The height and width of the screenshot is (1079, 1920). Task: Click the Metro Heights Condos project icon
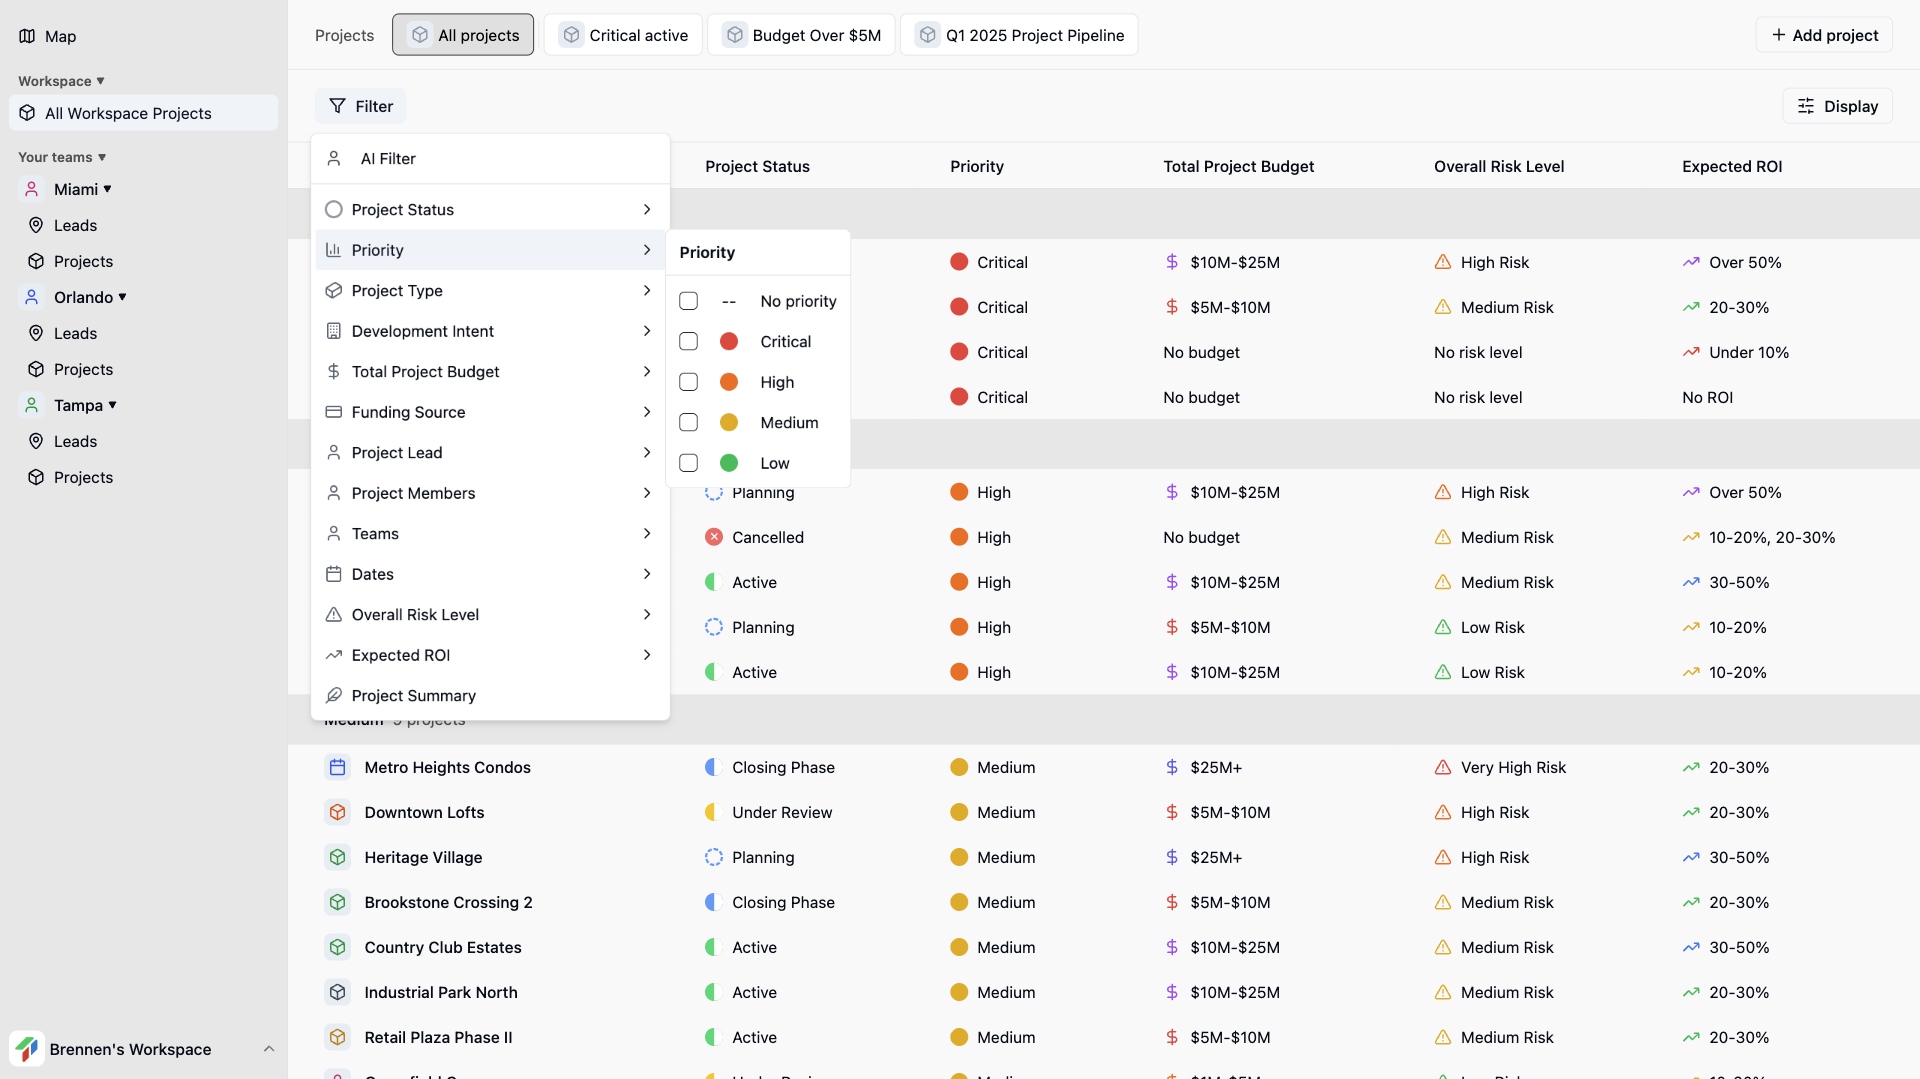[x=337, y=767]
